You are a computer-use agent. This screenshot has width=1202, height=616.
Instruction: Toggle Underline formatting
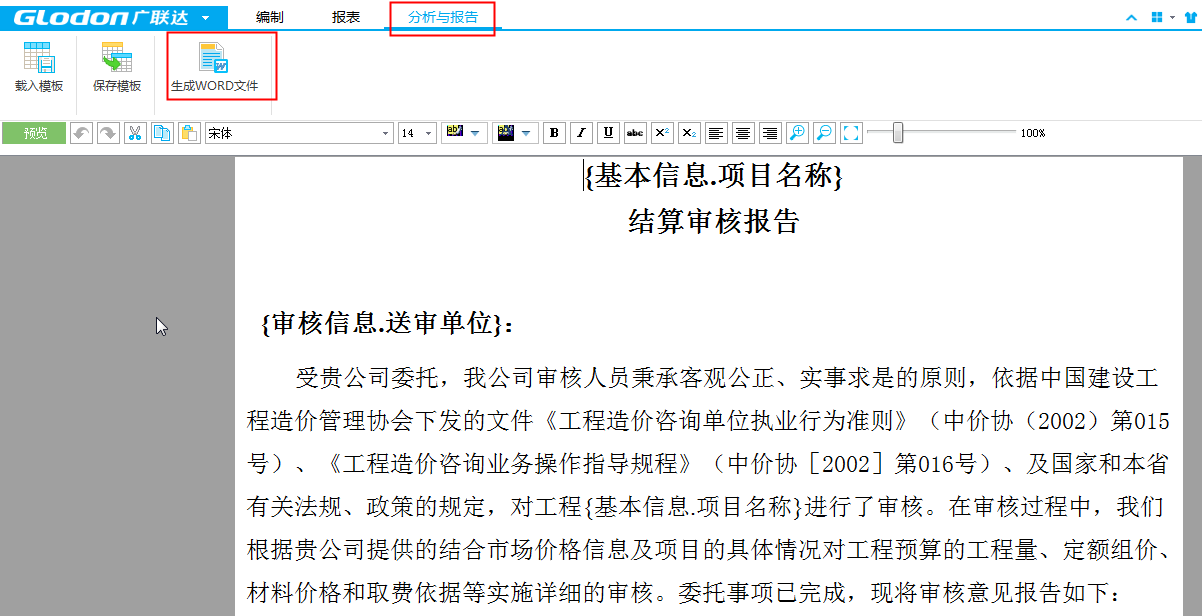[x=608, y=133]
